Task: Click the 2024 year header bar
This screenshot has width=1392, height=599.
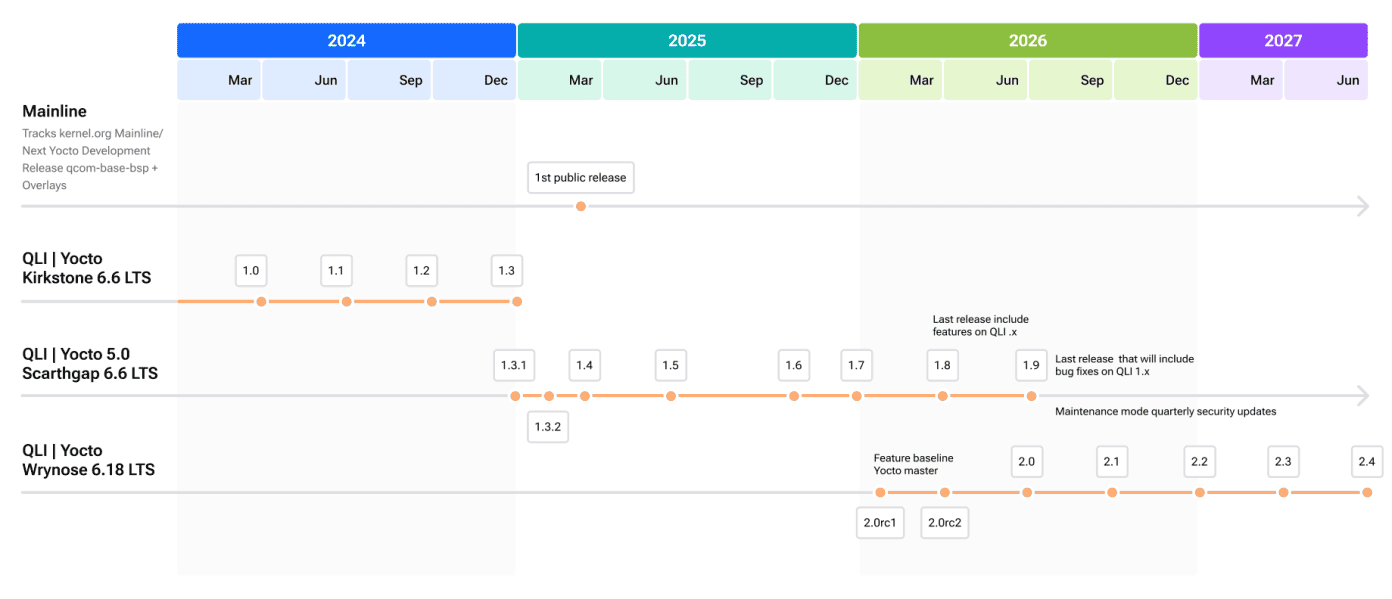Action: coord(346,41)
